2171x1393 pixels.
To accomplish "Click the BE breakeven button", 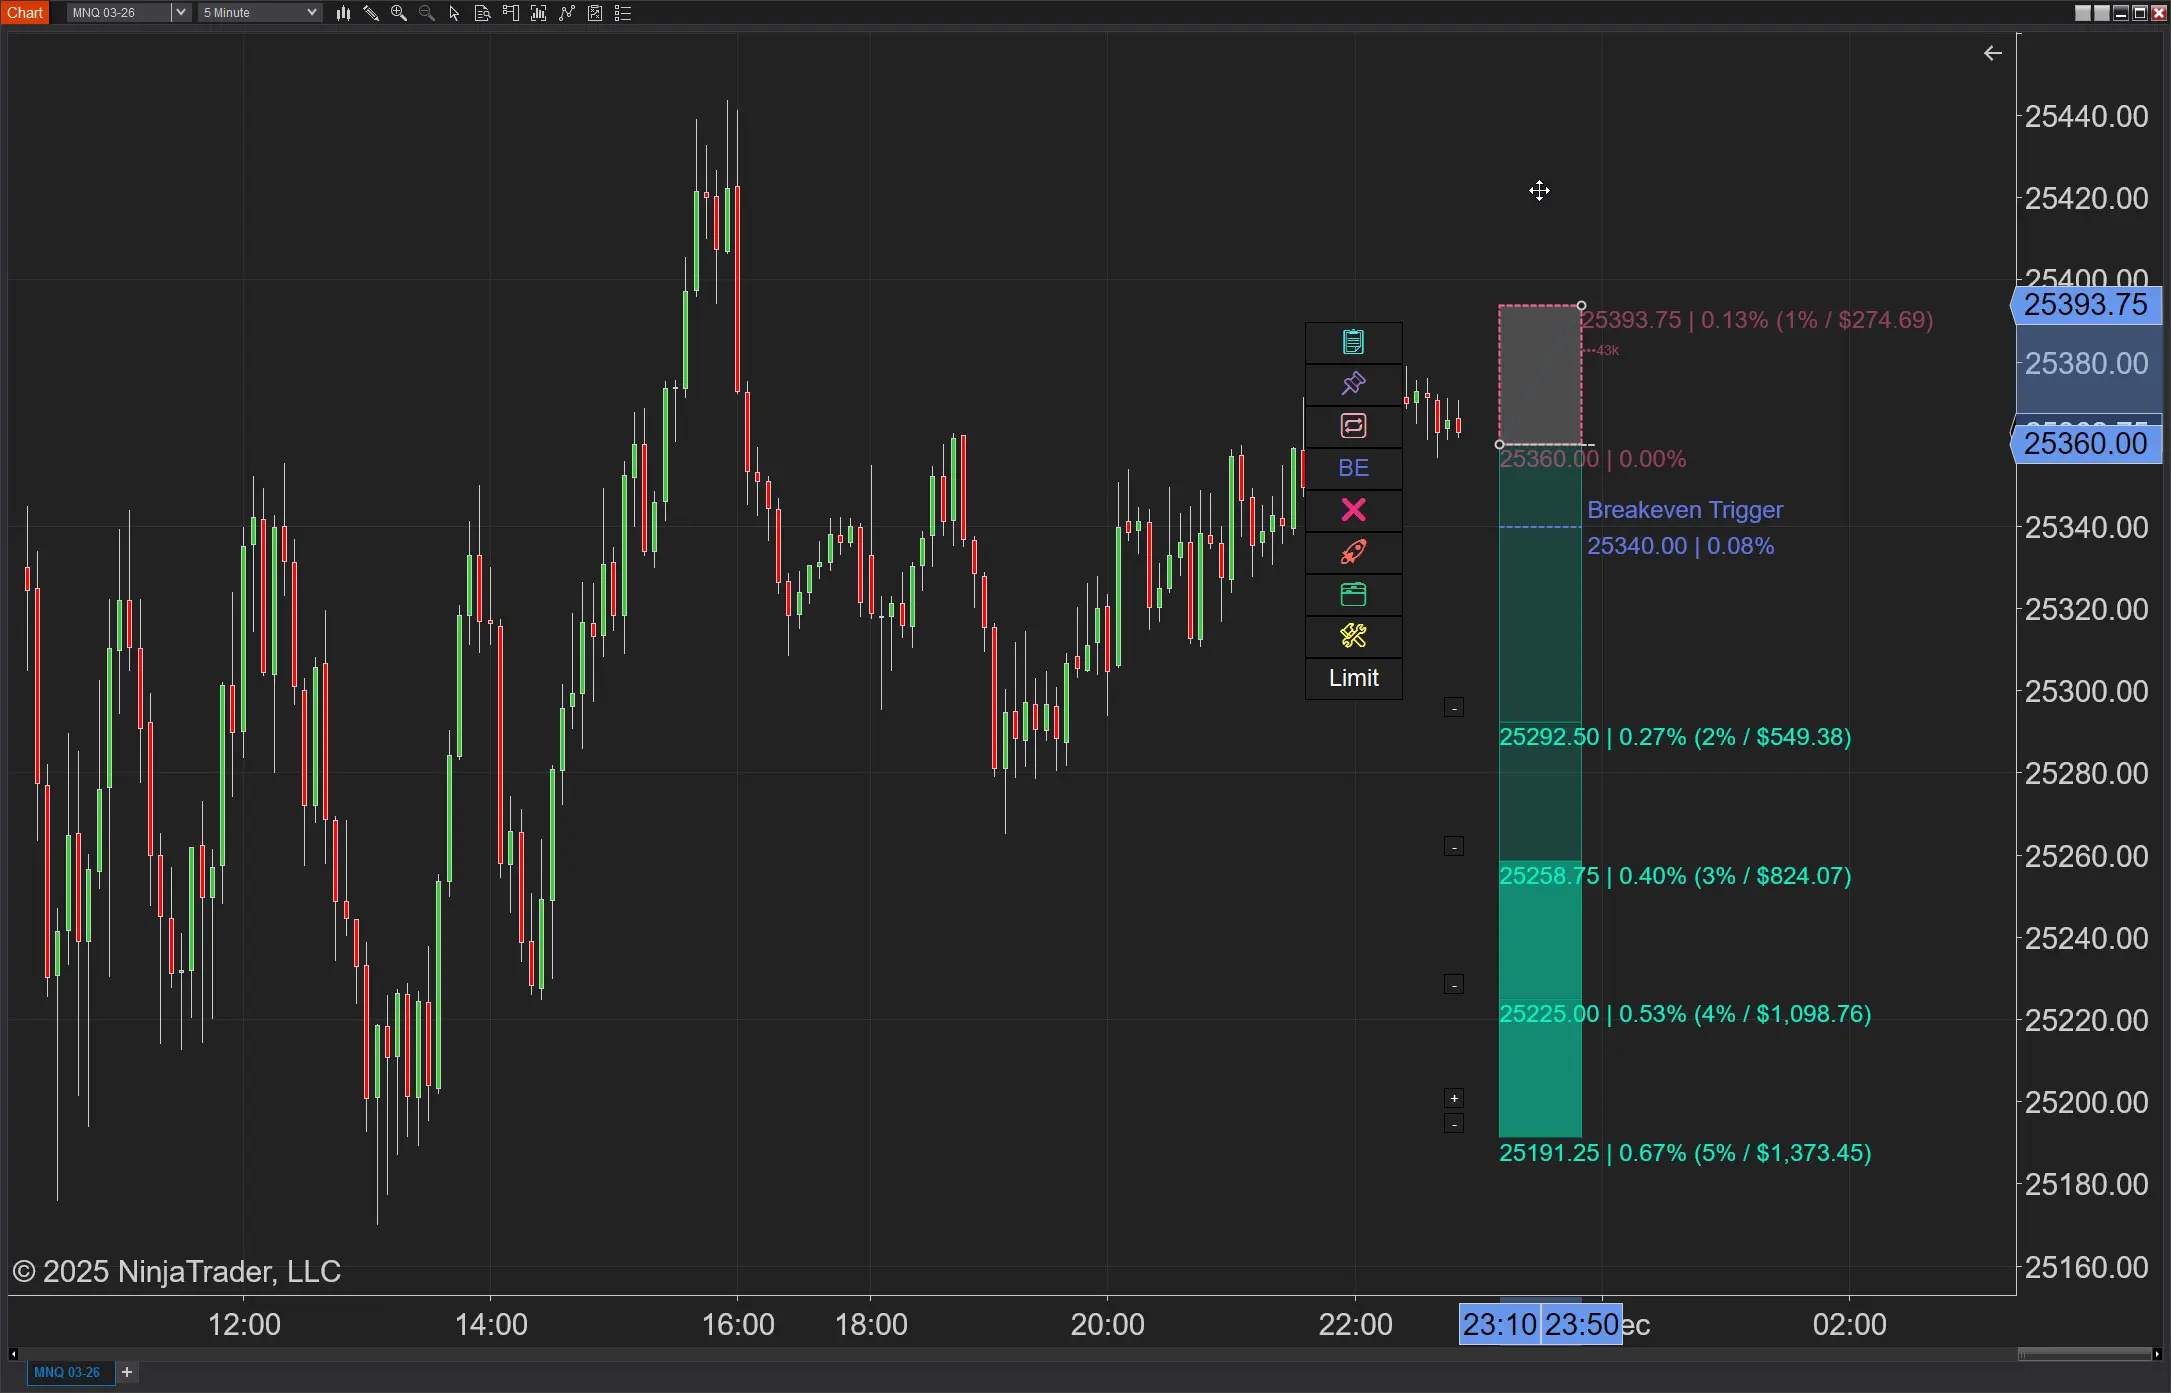I will tap(1353, 468).
